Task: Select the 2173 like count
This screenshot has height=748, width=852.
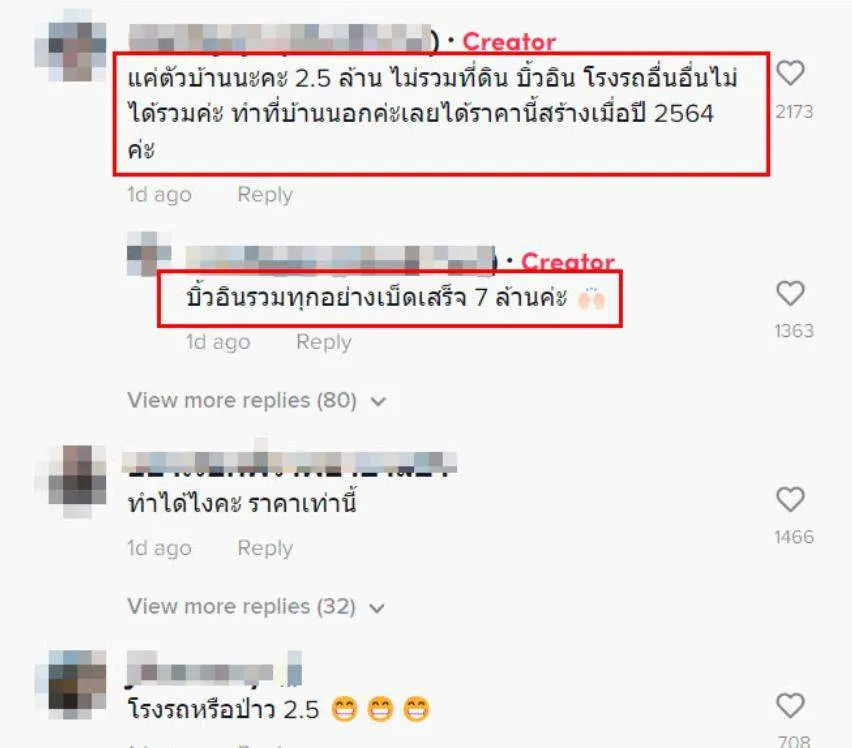Action: coord(794,112)
